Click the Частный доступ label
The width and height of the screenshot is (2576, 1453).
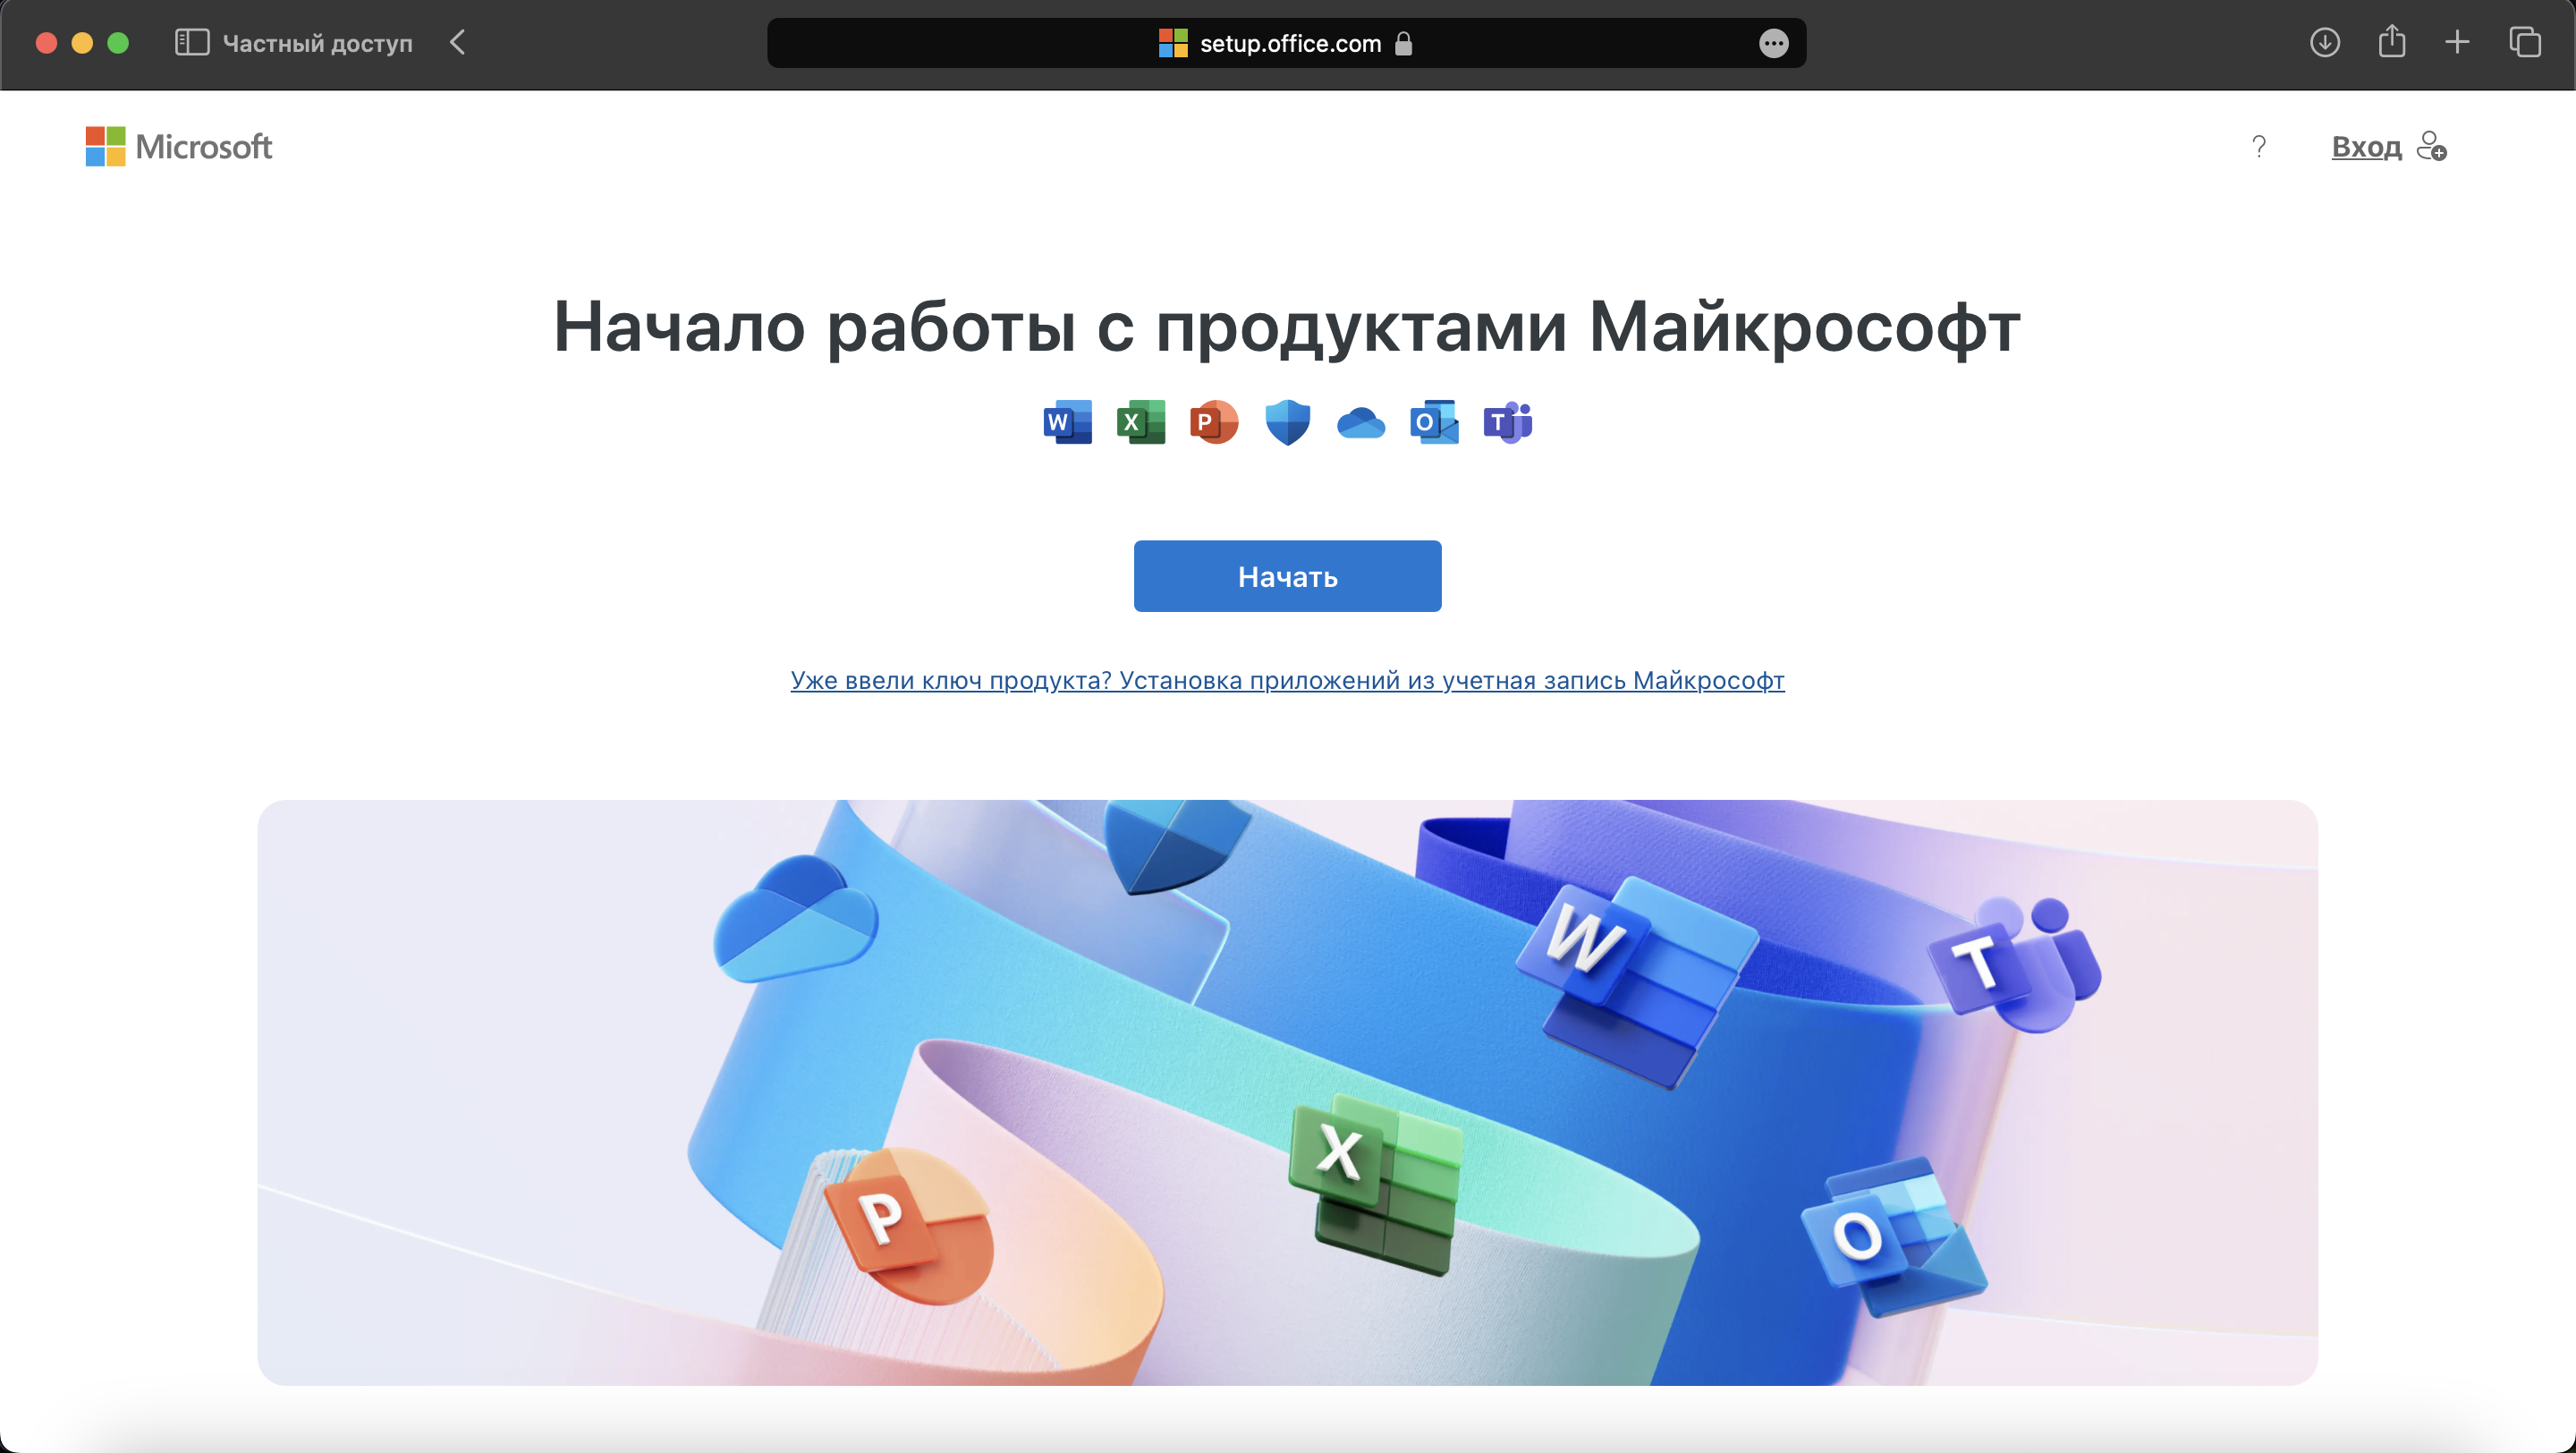pyautogui.click(x=317, y=43)
